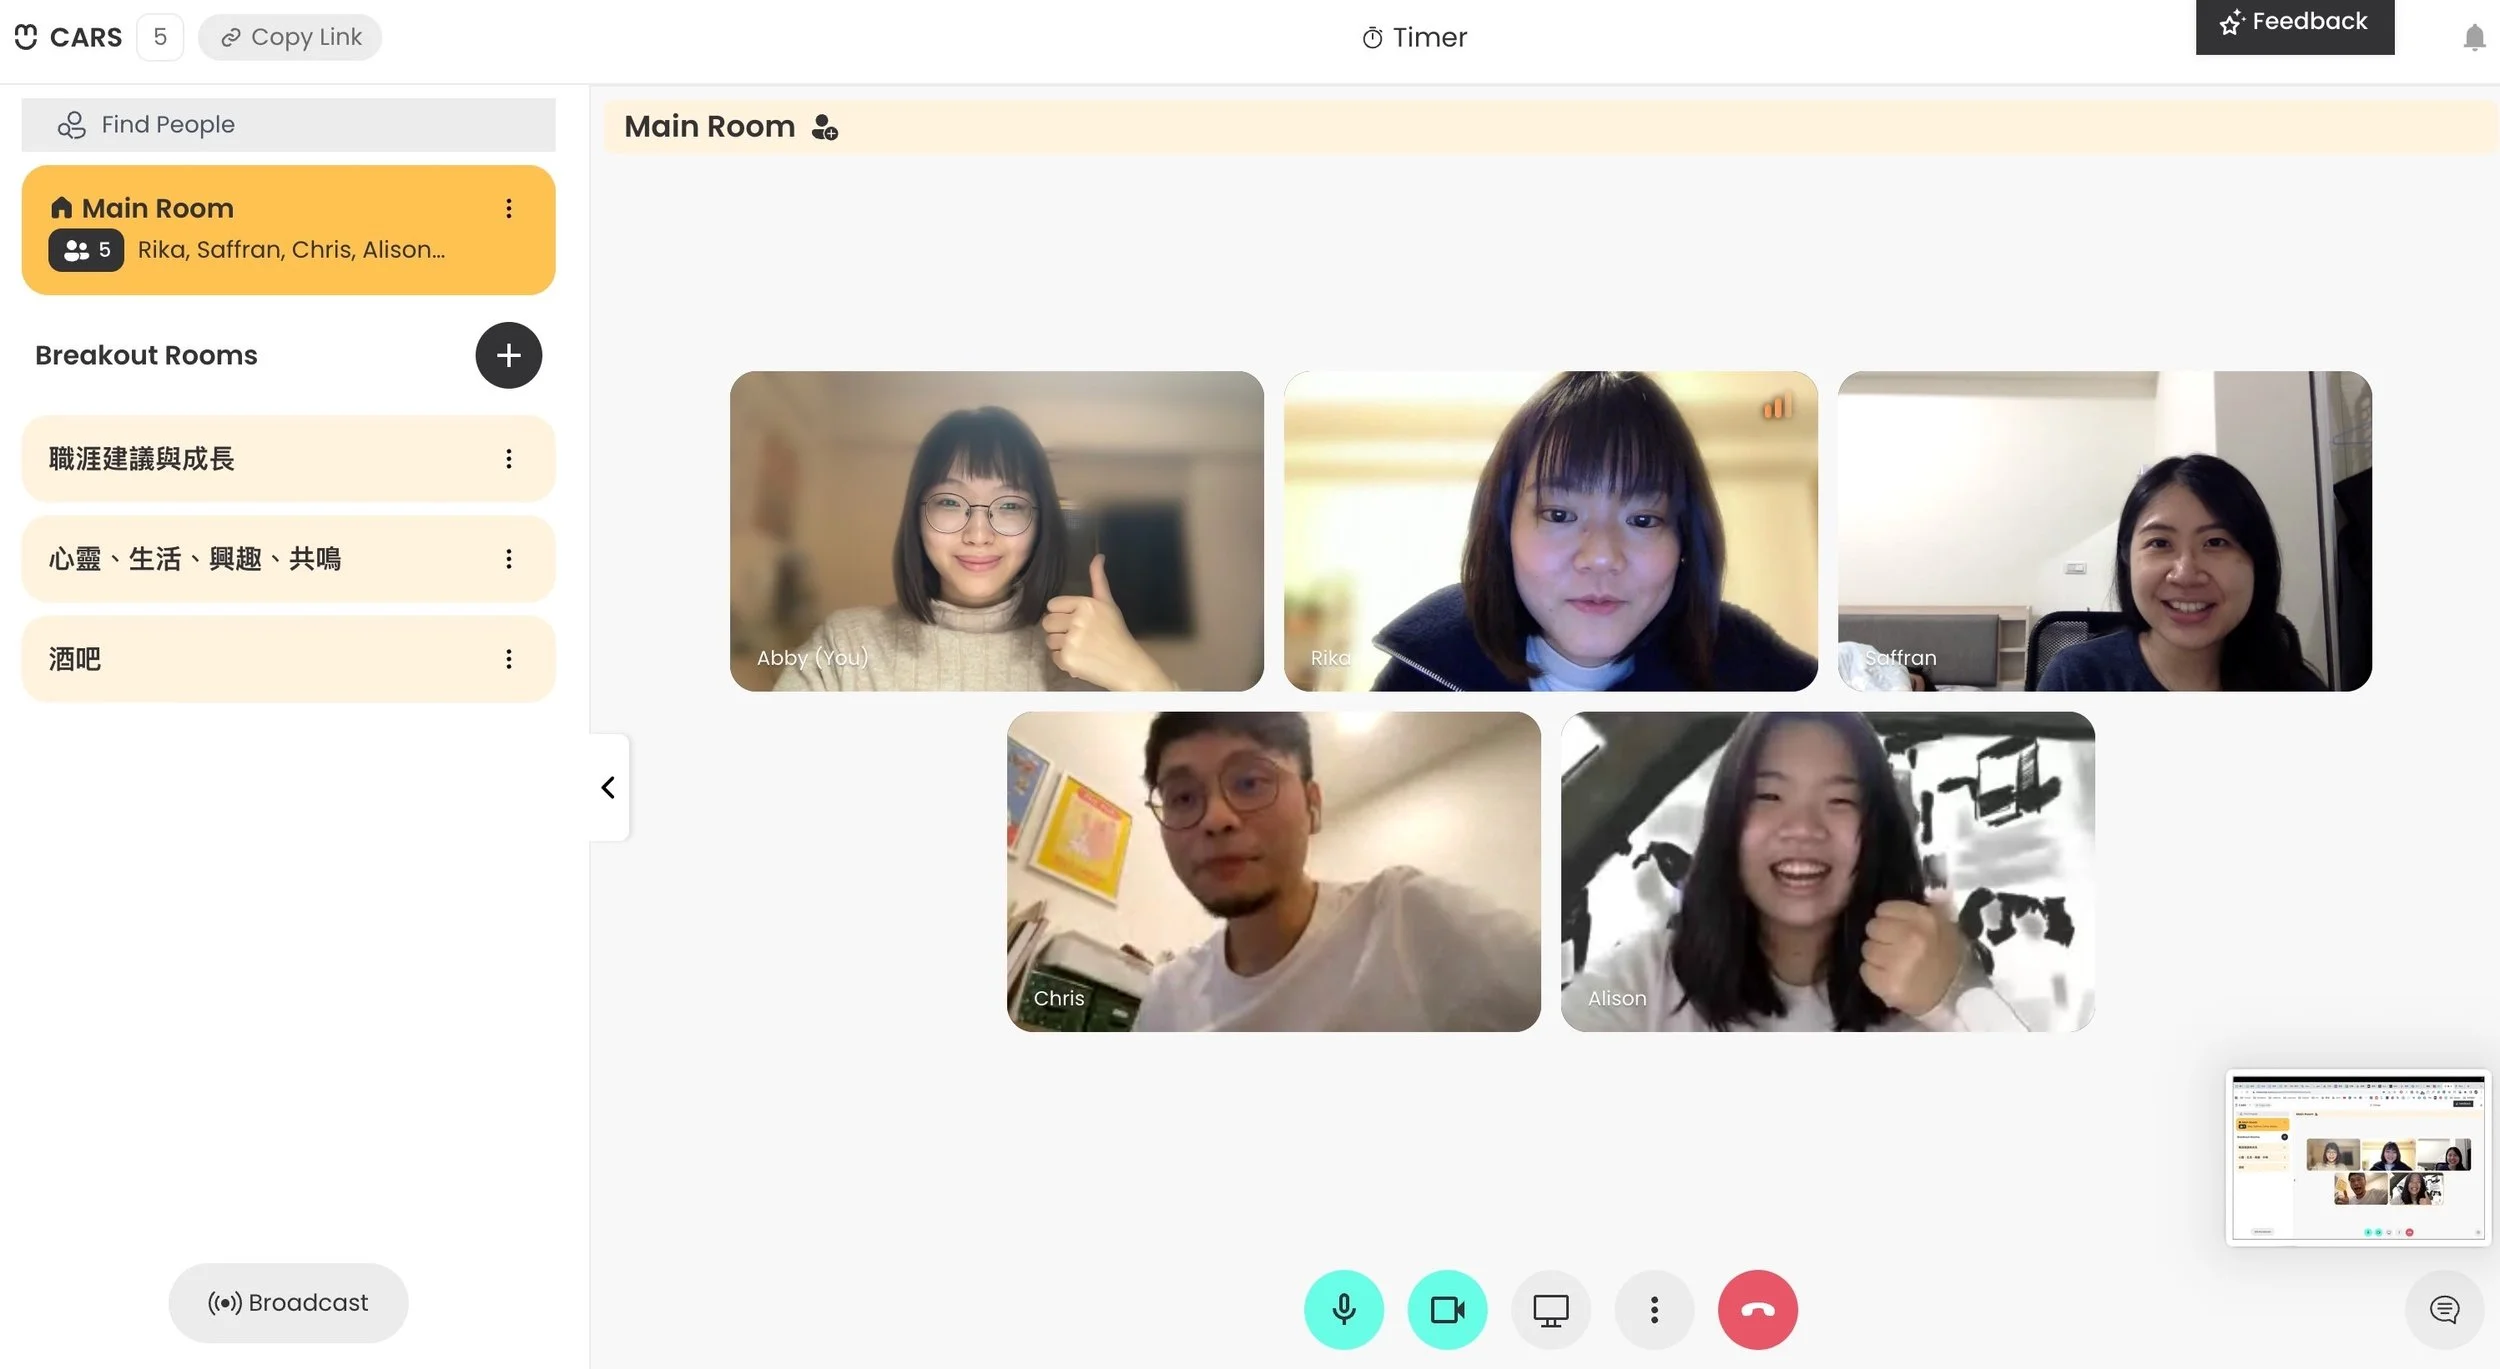2500x1369 pixels.
Task: Click the Find People search field
Action: coord(288,125)
